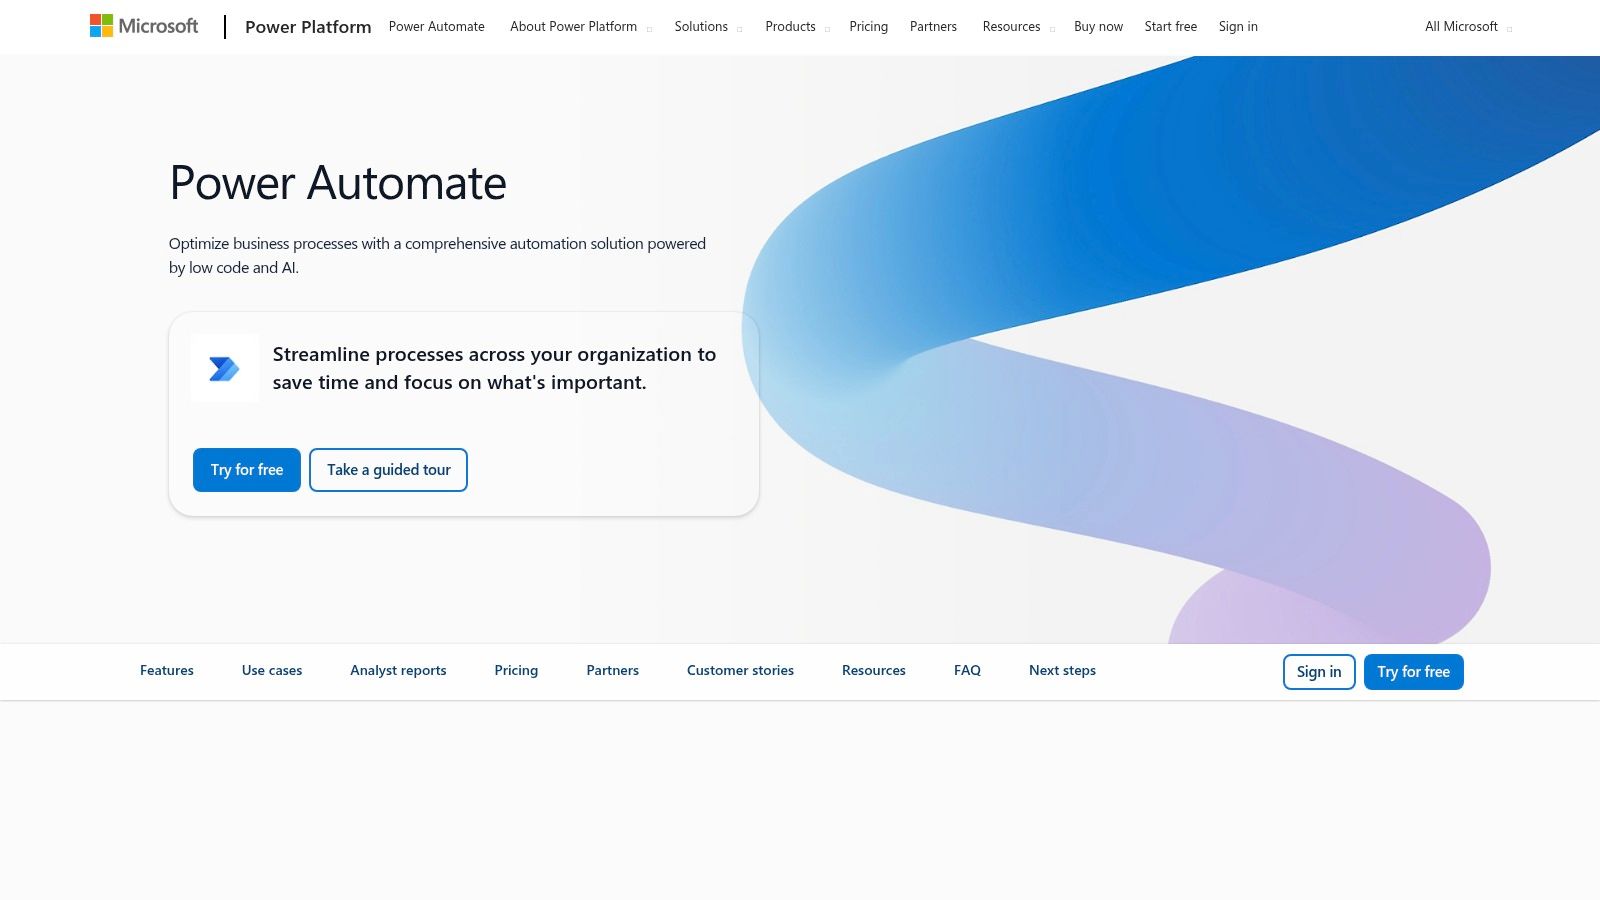Click the Microsoft logo
Image resolution: width=1600 pixels, height=900 pixels.
tap(144, 26)
